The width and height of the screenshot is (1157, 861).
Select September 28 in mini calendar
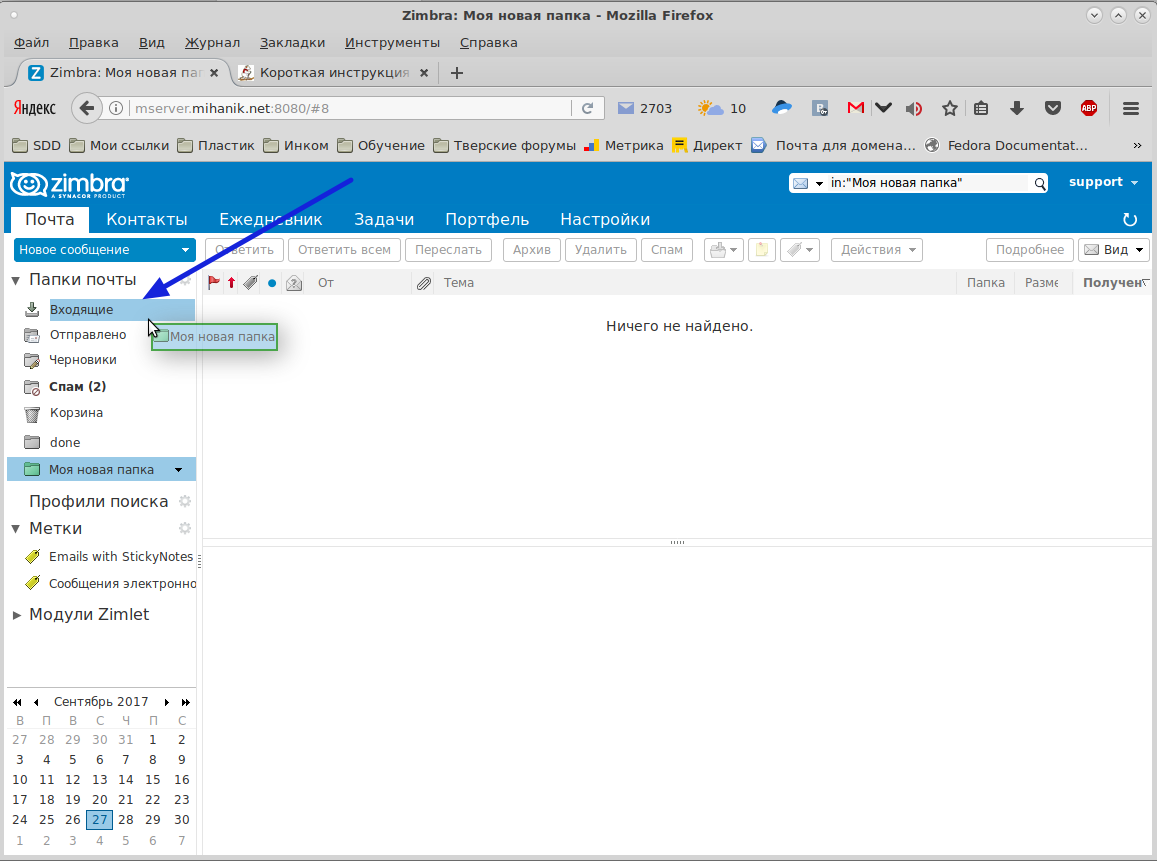(126, 820)
